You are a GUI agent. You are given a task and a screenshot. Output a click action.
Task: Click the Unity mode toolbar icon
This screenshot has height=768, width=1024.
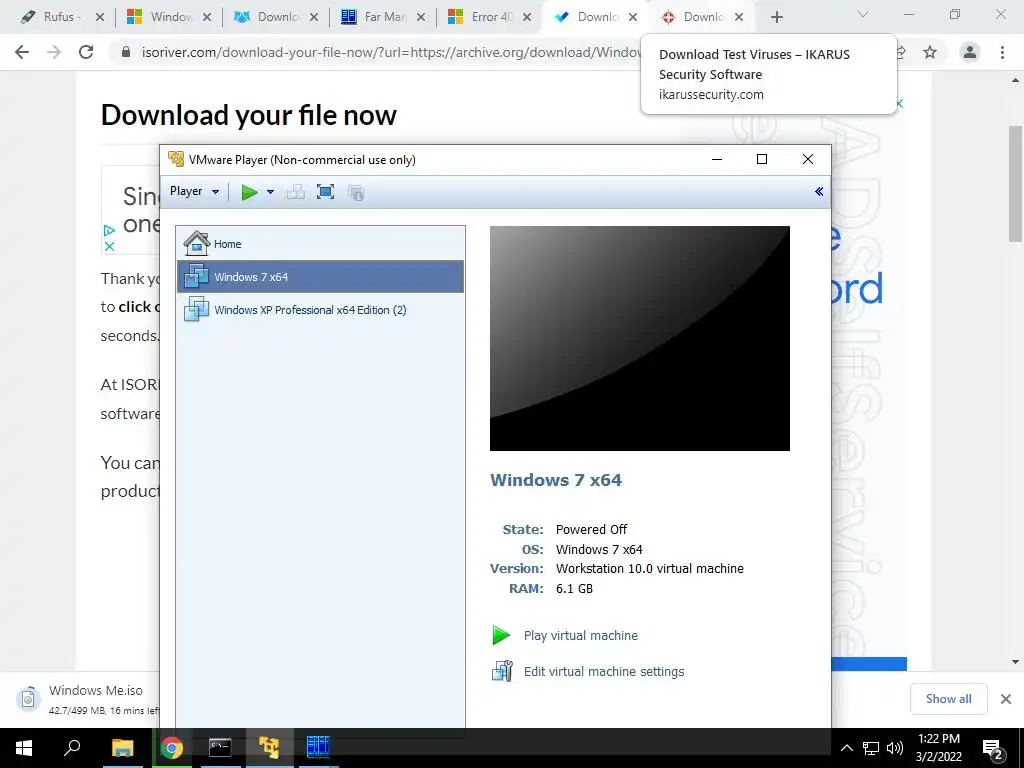coord(356,193)
